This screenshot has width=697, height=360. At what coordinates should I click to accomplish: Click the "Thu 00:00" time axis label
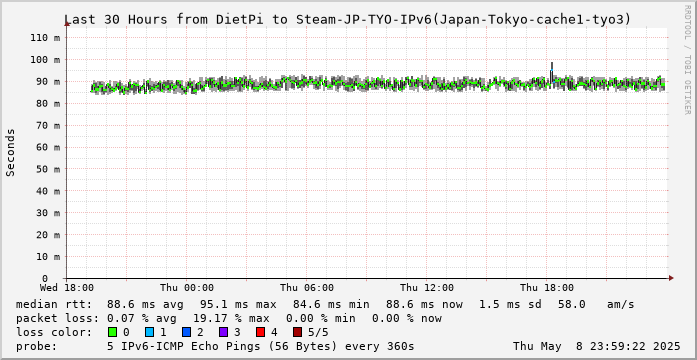click(187, 288)
